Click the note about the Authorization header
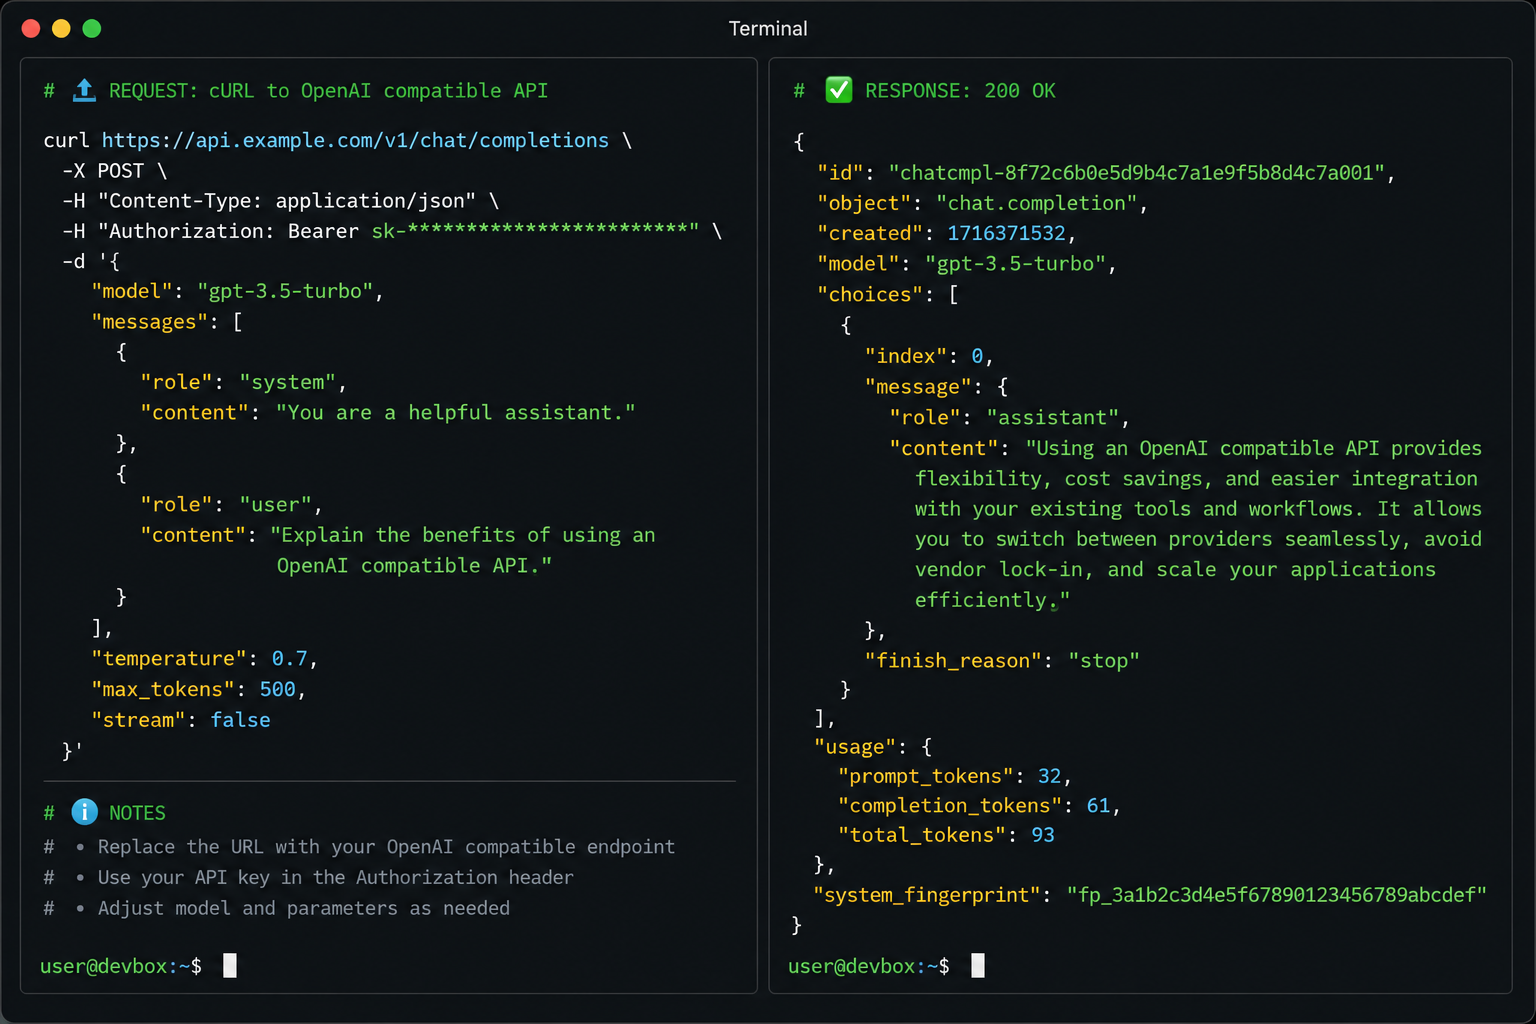 pyautogui.click(x=336, y=877)
